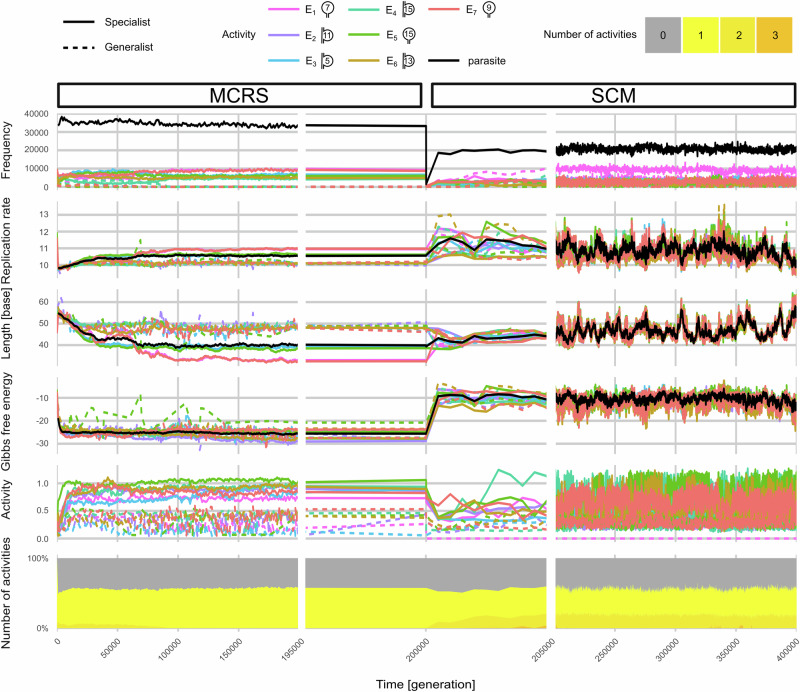Click the 400000 time axis tick
The width and height of the screenshot is (800, 692).
pos(787,650)
